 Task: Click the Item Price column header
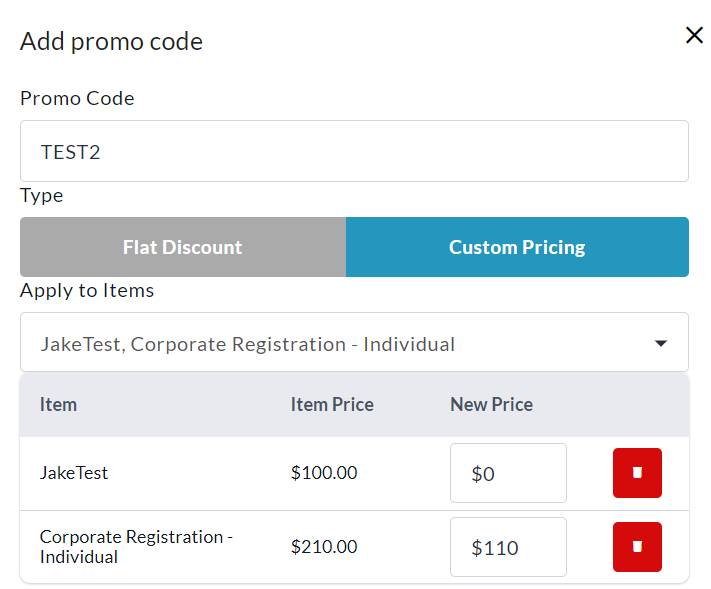click(332, 405)
